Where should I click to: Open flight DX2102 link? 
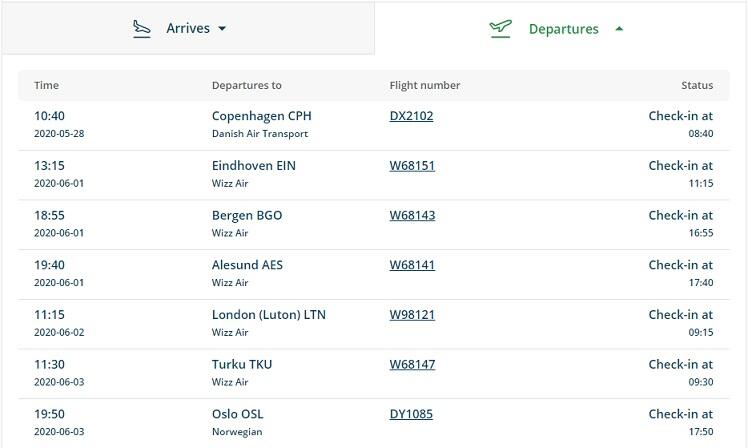click(x=411, y=116)
